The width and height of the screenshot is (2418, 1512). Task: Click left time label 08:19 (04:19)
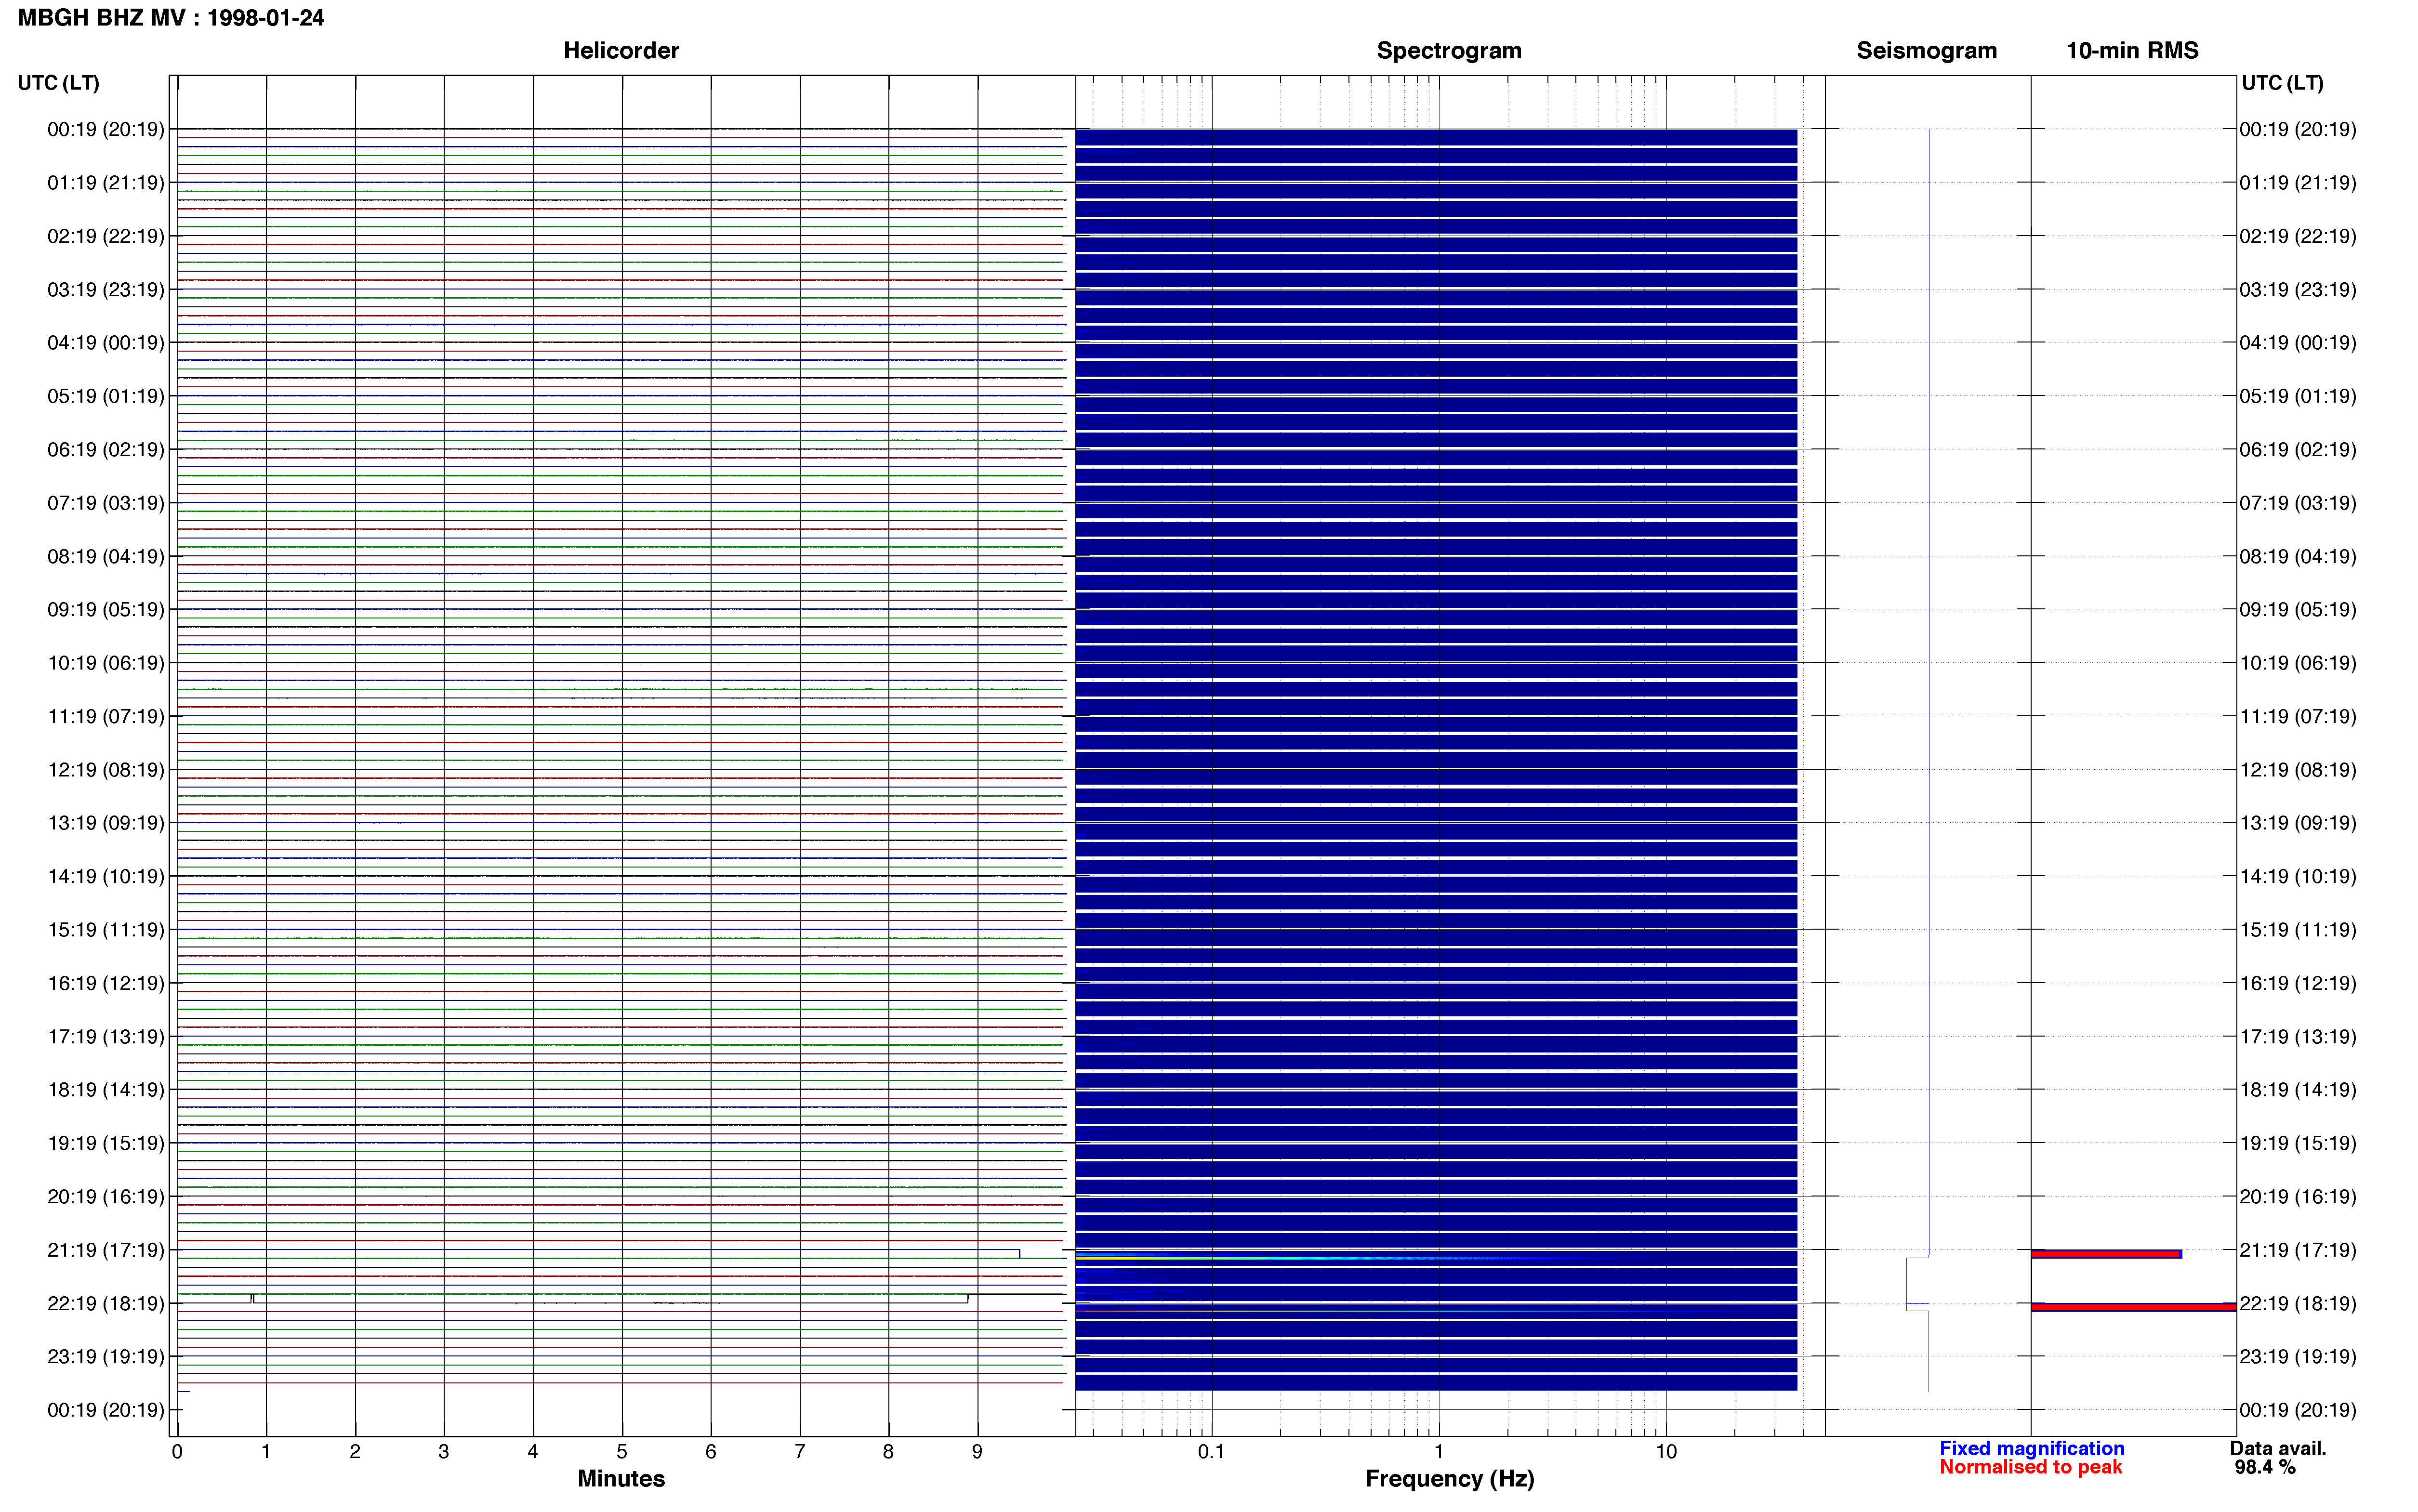[x=106, y=556]
